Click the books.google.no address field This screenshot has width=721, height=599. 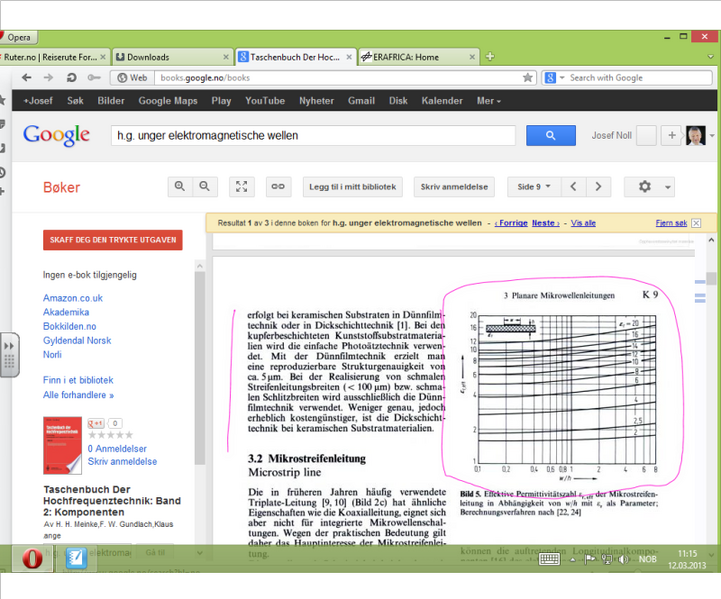pos(338,78)
